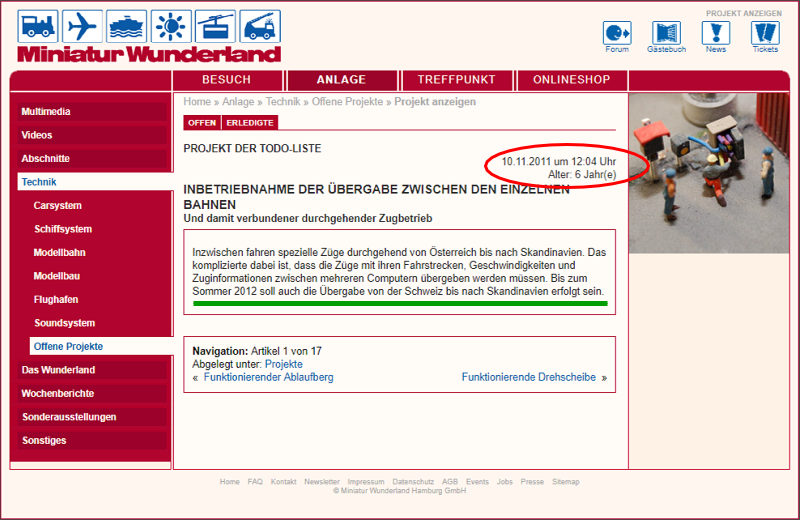Open the Forum icon
This screenshot has width=800, height=520.
[617, 37]
